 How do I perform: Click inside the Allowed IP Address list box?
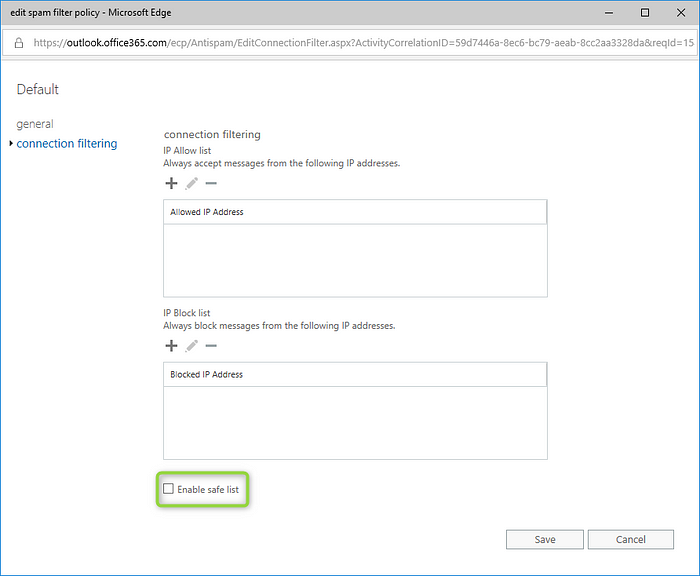pos(355,260)
